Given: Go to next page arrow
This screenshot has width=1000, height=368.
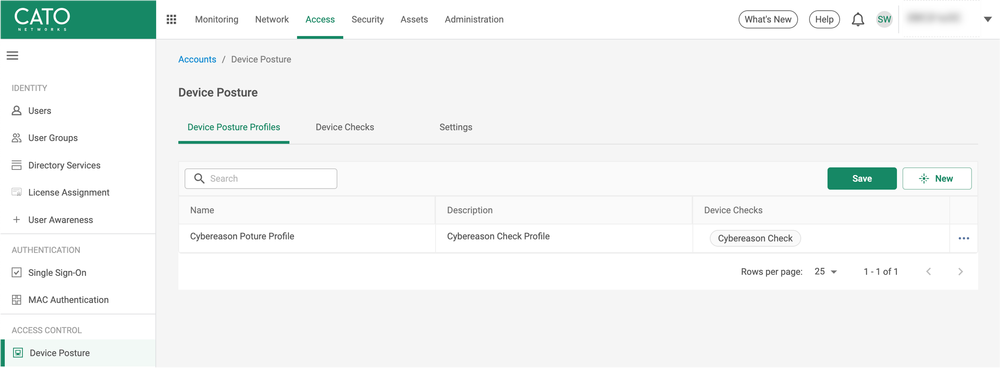Looking at the screenshot, I should (960, 272).
